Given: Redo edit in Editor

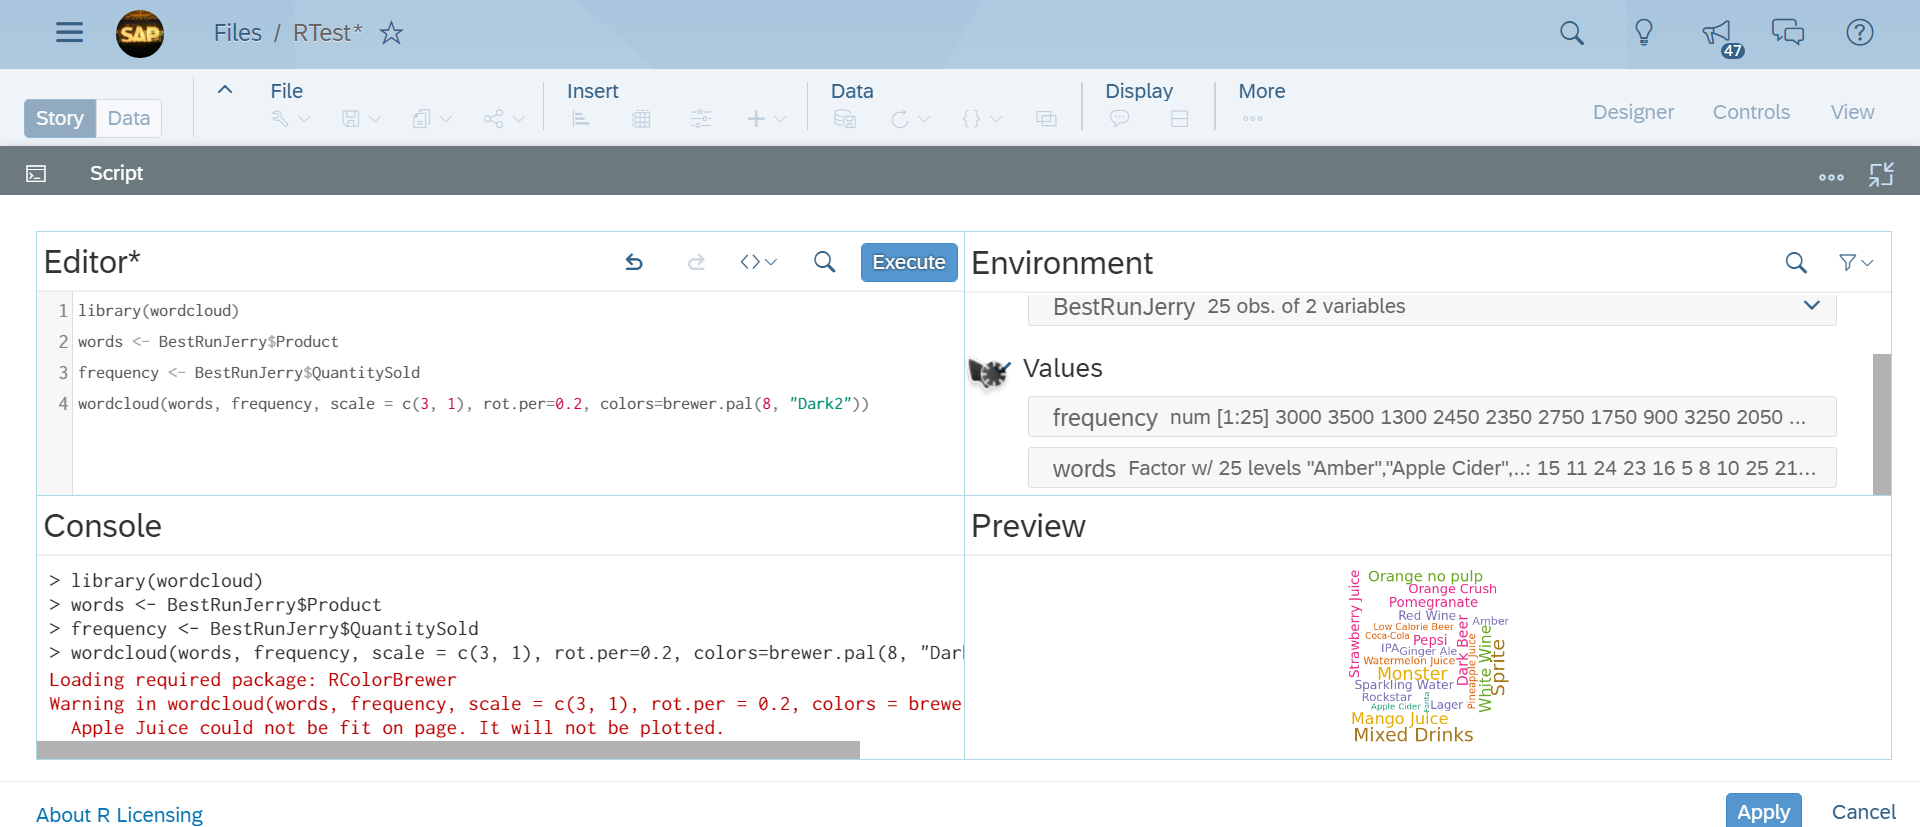Looking at the screenshot, I should click(696, 262).
